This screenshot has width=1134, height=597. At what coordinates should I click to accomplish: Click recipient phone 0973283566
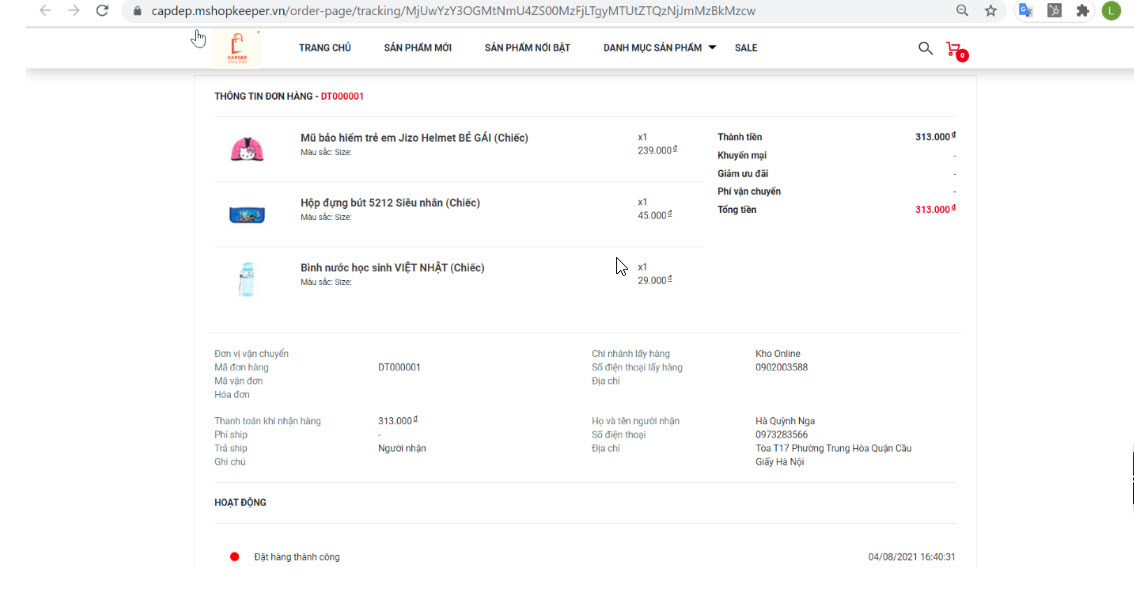(781, 435)
